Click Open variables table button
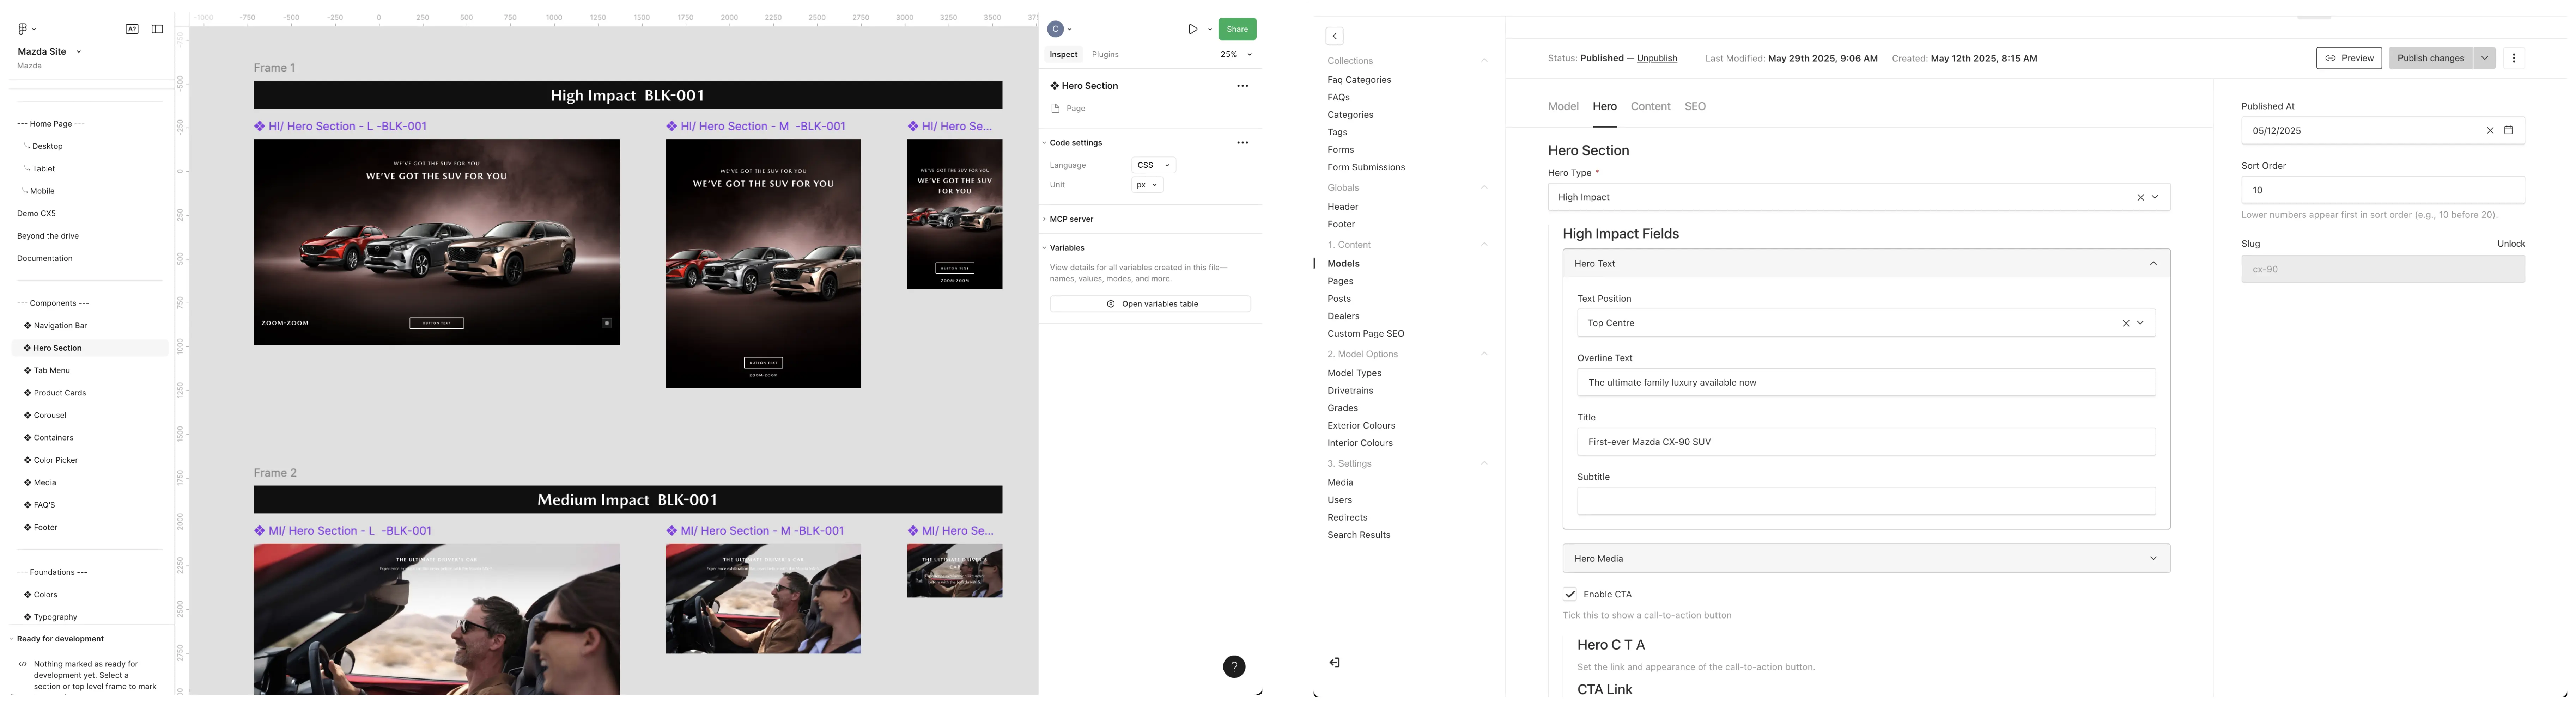This screenshot has height=707, width=2576. (x=1150, y=304)
